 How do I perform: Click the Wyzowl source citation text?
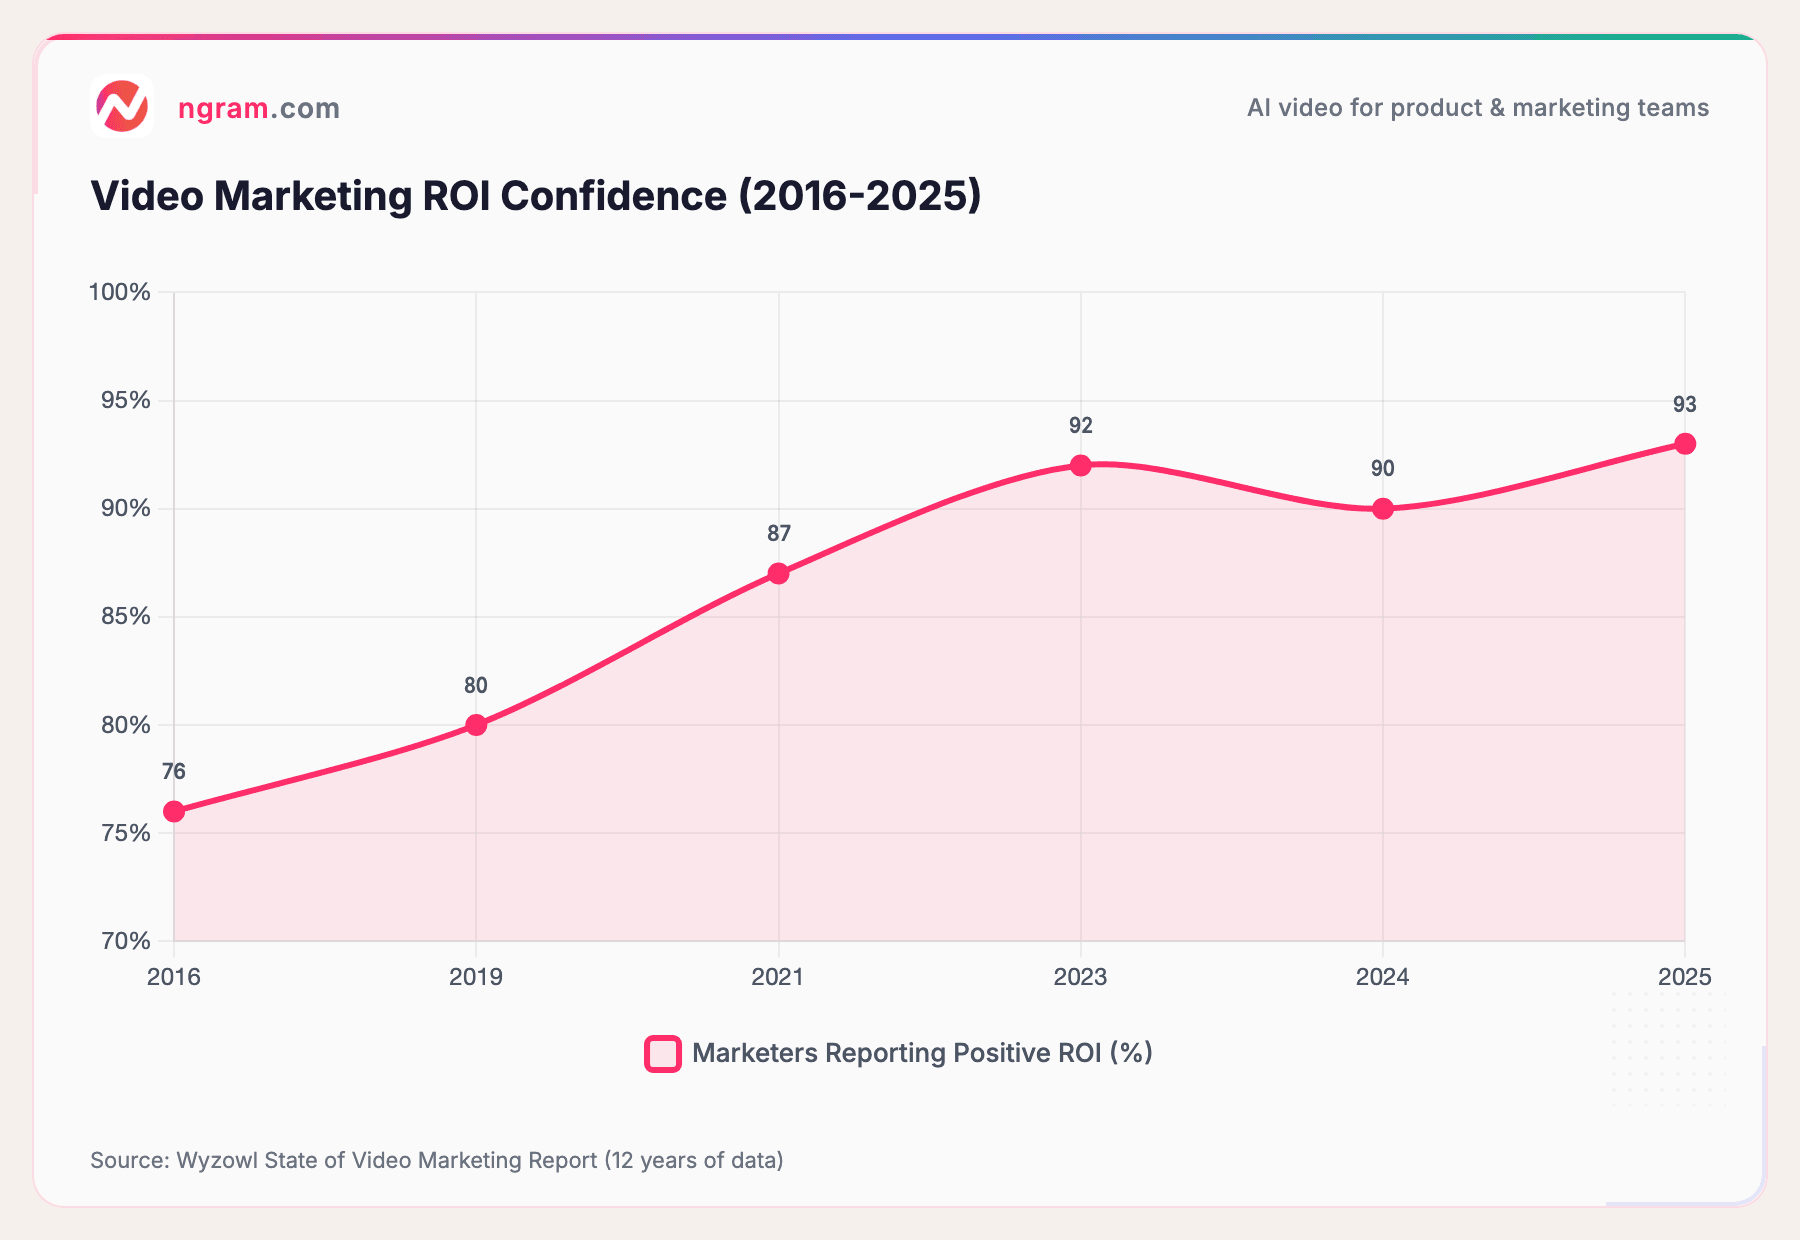438,1161
